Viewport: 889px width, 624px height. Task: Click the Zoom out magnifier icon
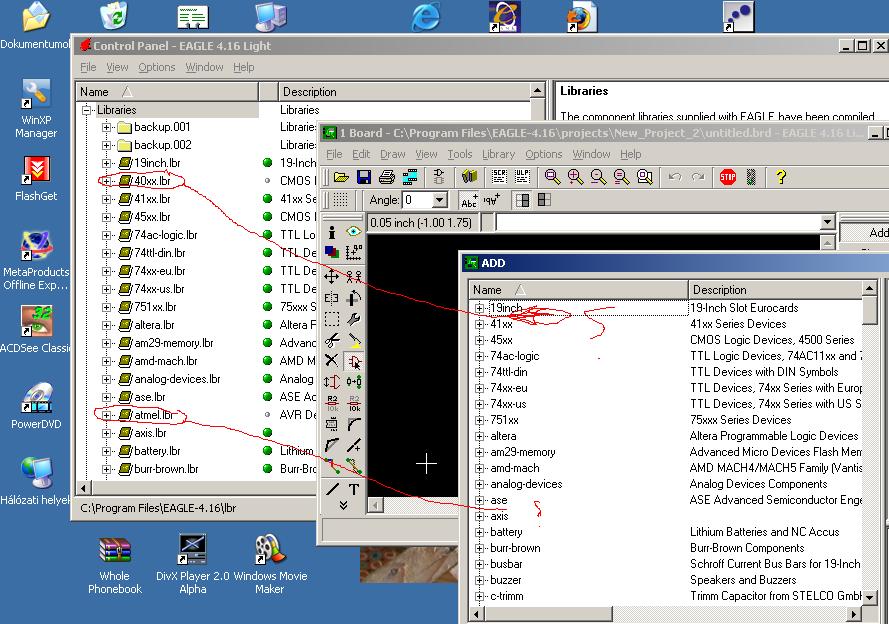point(598,177)
